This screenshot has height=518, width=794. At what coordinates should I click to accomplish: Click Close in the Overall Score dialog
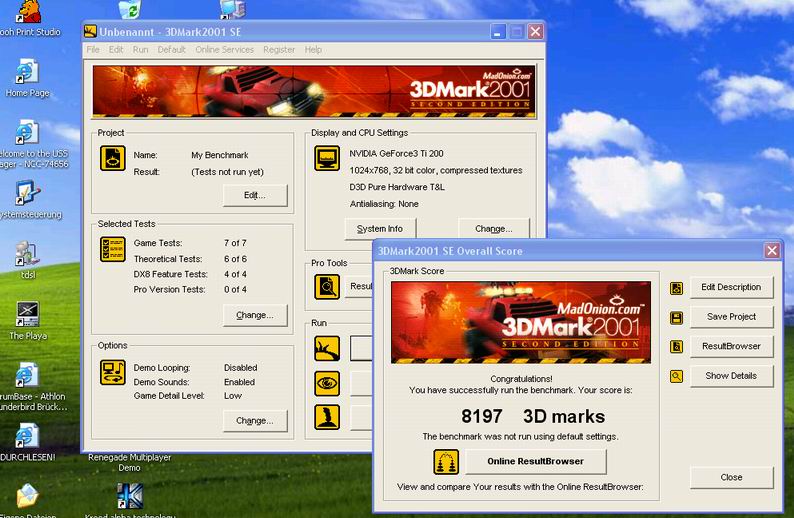(x=731, y=477)
